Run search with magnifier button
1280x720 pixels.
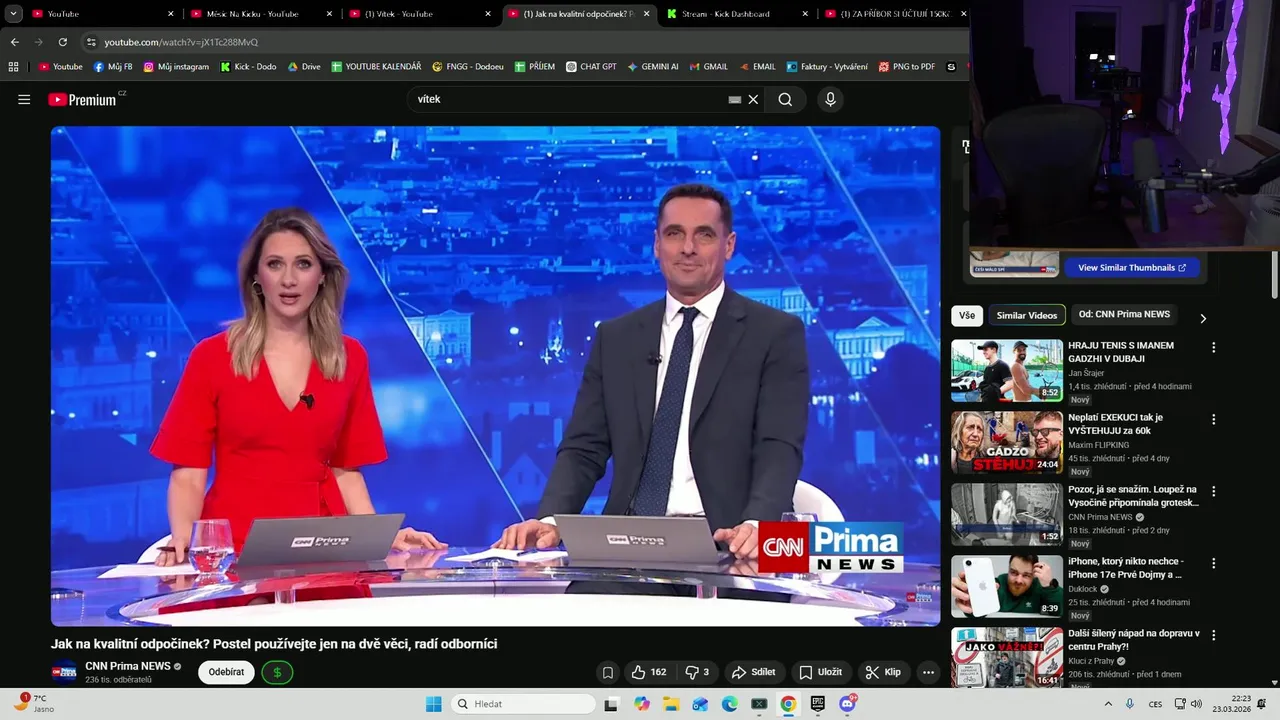point(785,99)
